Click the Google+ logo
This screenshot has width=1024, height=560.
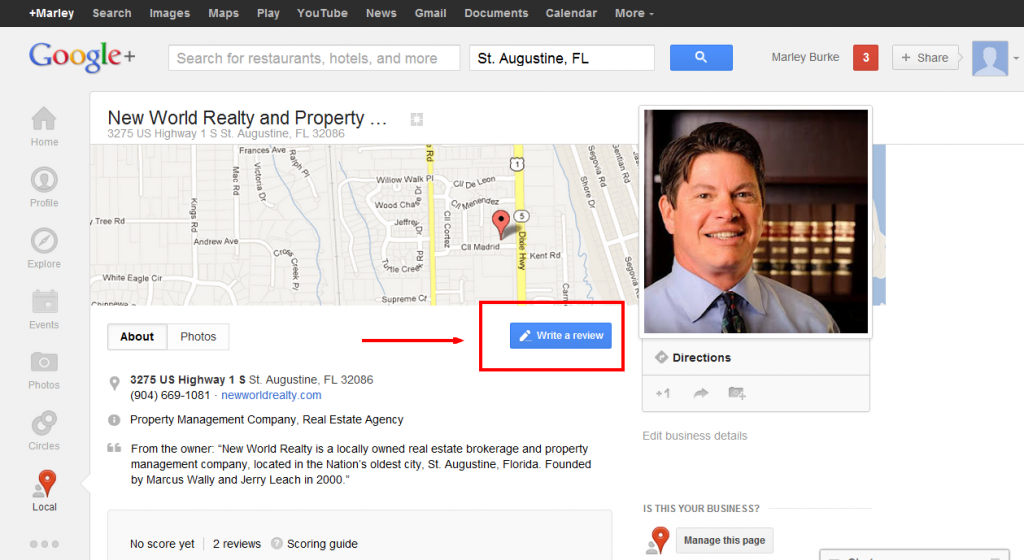82,57
